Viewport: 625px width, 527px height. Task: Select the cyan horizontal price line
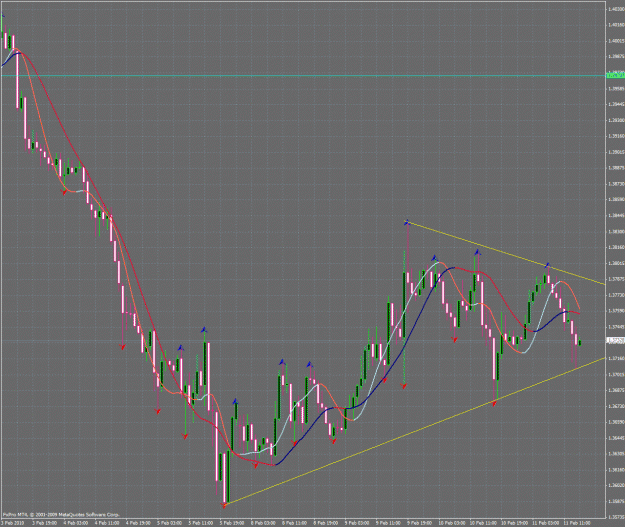pyautogui.click(x=303, y=75)
